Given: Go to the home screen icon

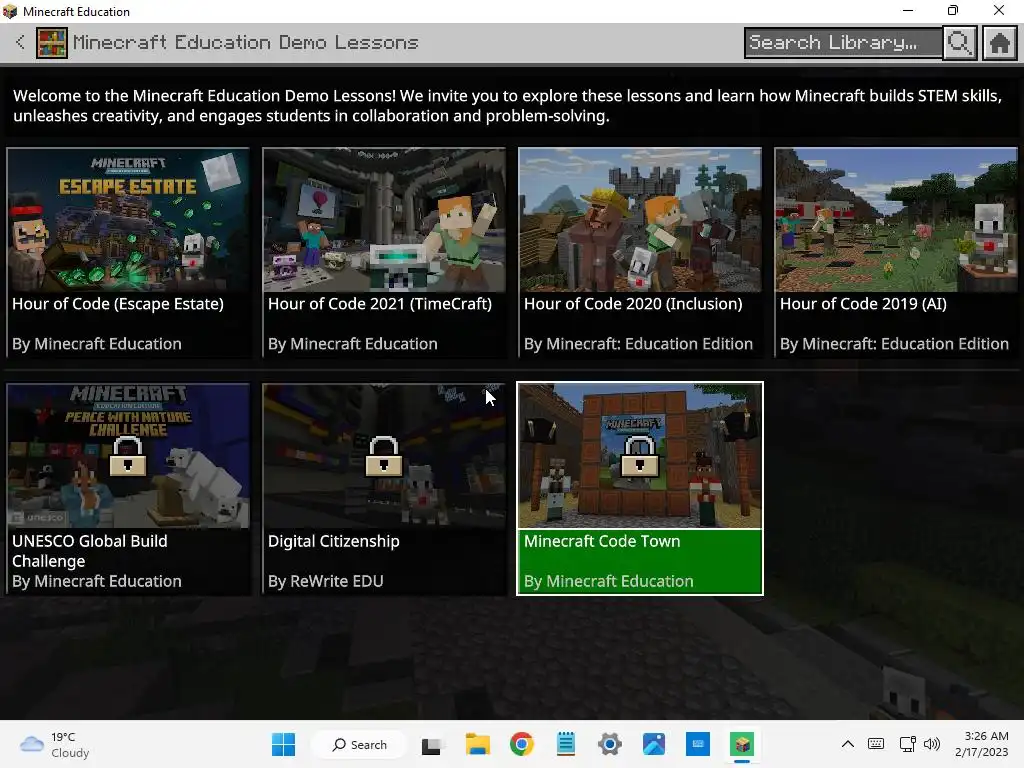Looking at the screenshot, I should tap(1000, 43).
